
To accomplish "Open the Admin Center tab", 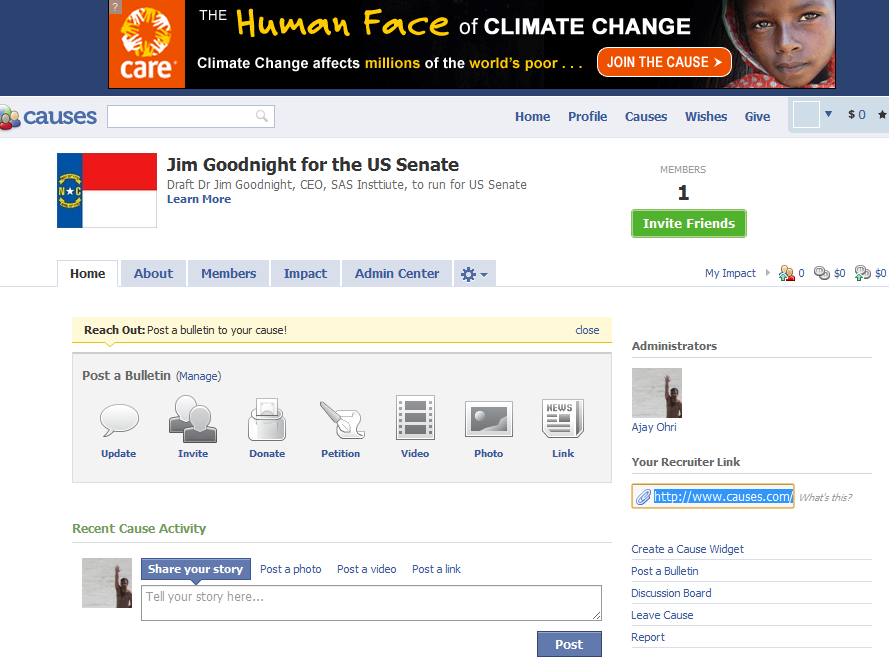I will (397, 274).
